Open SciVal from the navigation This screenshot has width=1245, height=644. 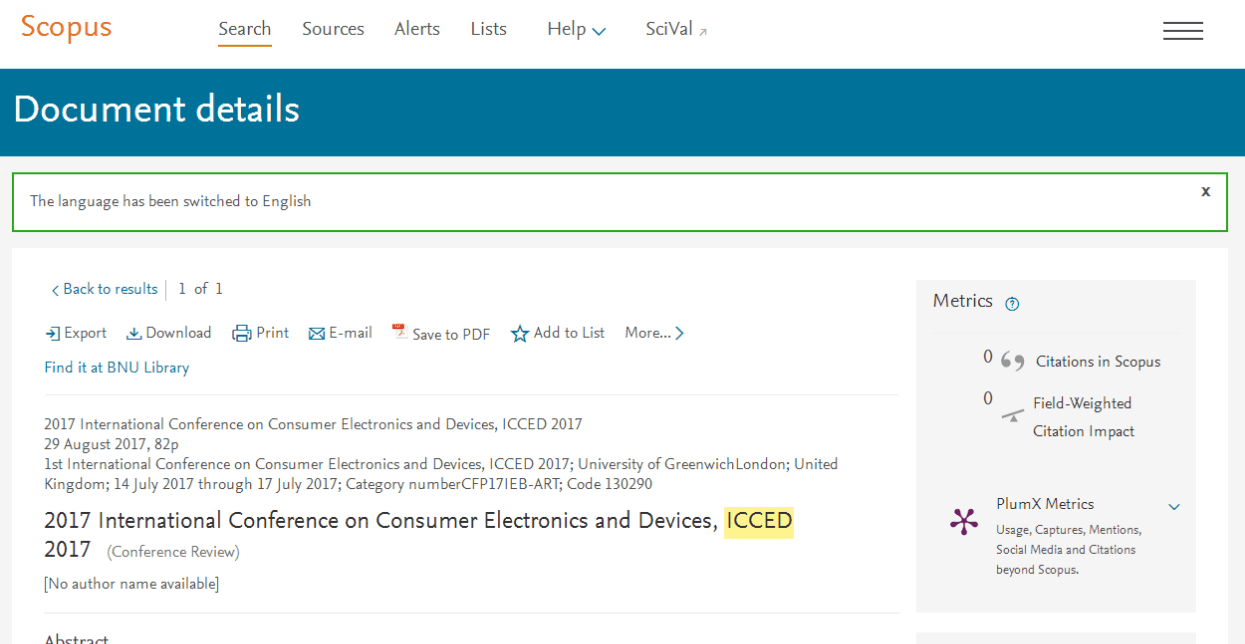tap(669, 30)
